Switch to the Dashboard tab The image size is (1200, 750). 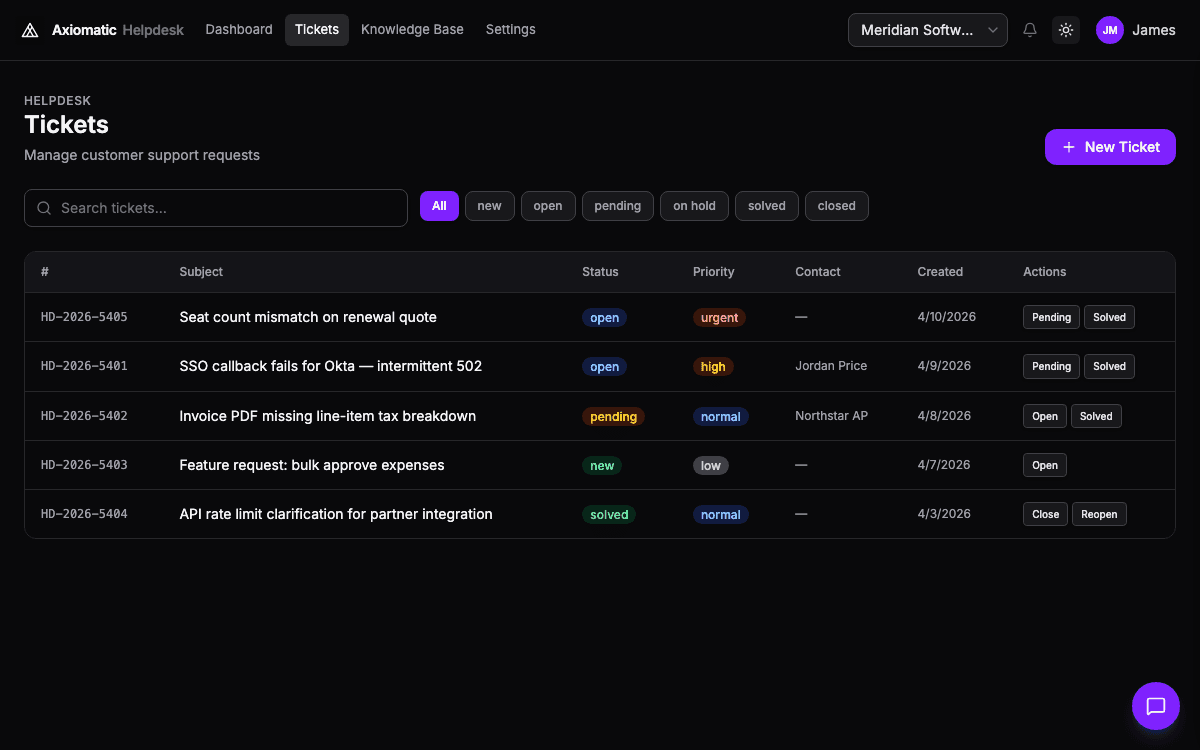238,30
